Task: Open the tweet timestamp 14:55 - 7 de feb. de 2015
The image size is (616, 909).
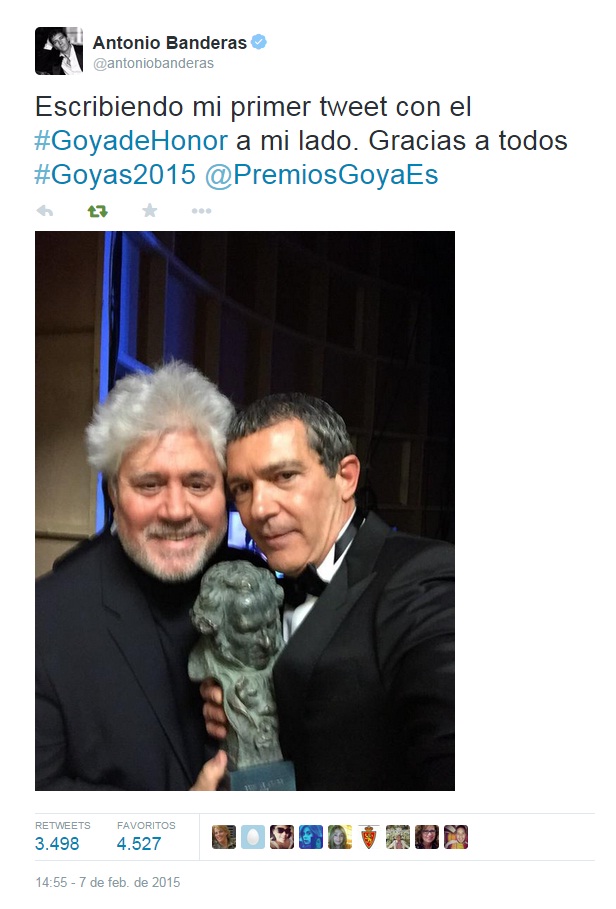Action: point(108,882)
